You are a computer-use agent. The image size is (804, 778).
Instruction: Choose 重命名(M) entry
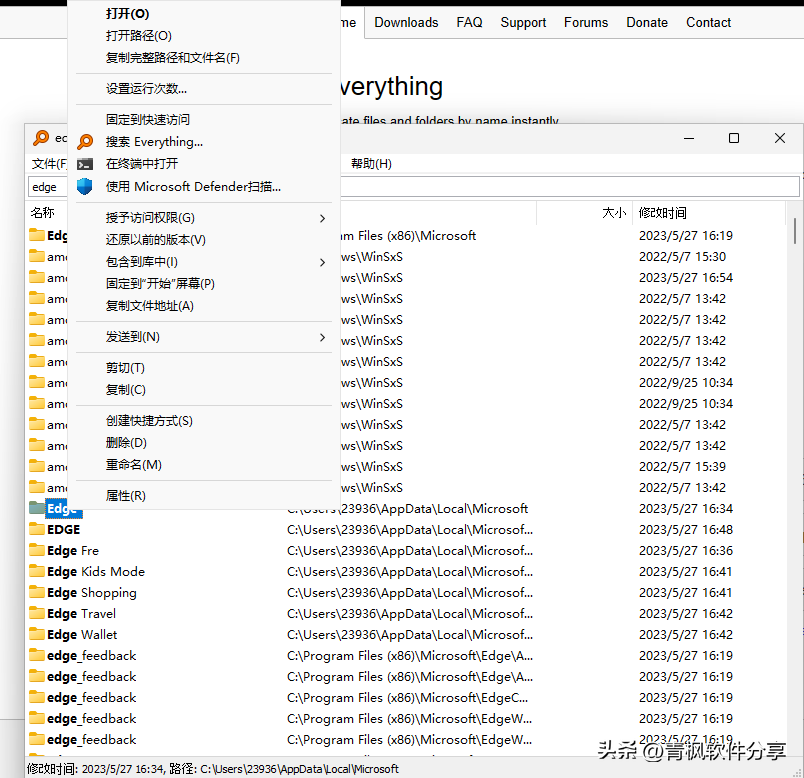[133, 465]
